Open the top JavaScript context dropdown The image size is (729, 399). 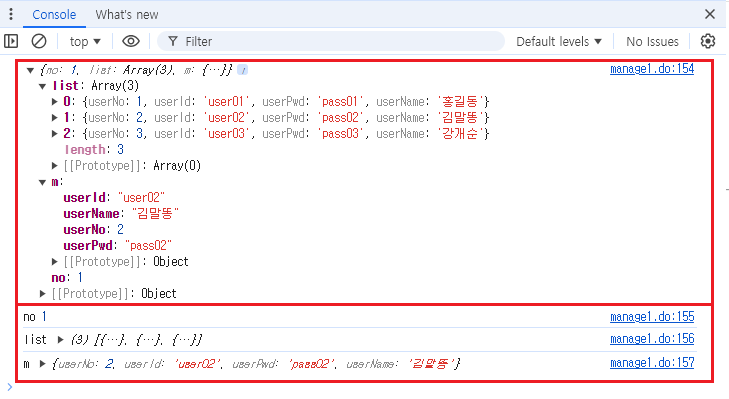[x=85, y=41]
